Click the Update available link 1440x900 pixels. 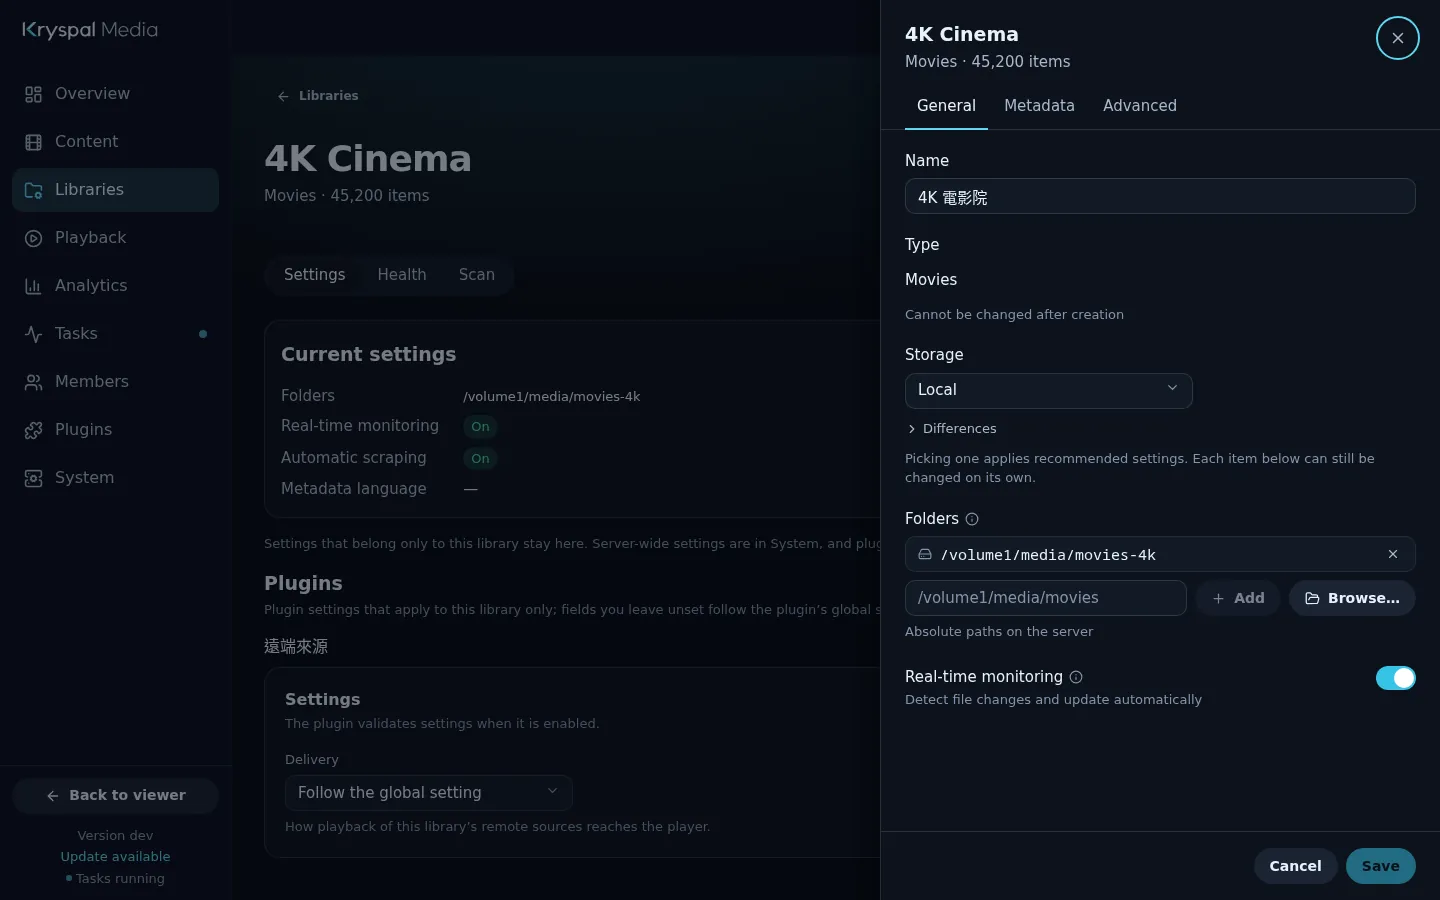pos(115,857)
